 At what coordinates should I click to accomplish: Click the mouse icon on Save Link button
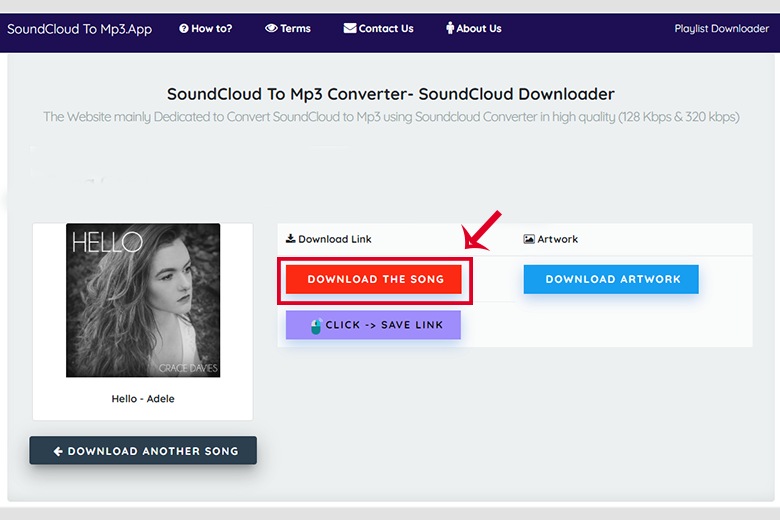coord(316,326)
